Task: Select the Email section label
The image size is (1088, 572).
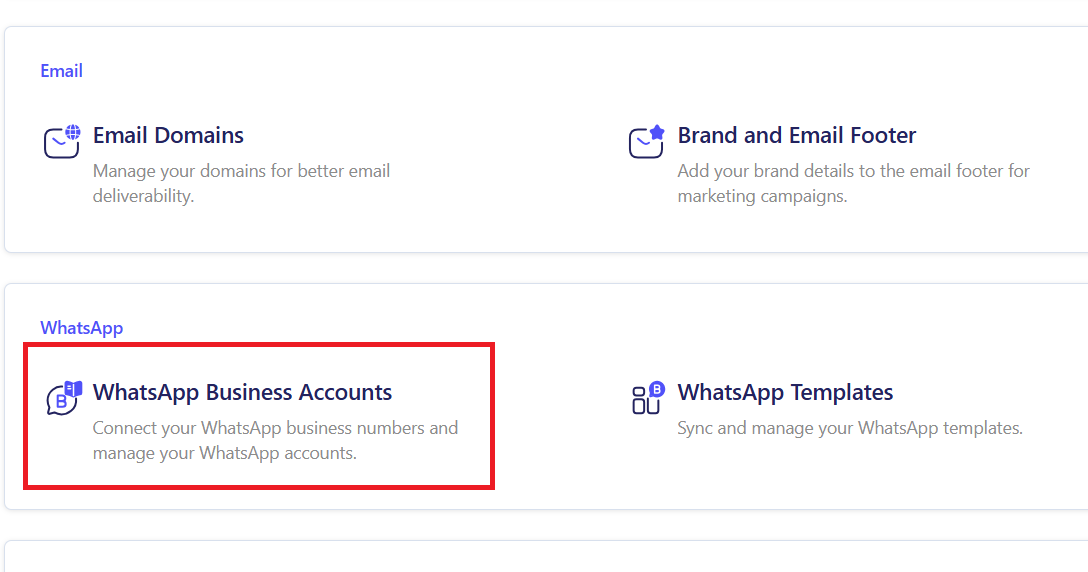Action: (x=61, y=71)
